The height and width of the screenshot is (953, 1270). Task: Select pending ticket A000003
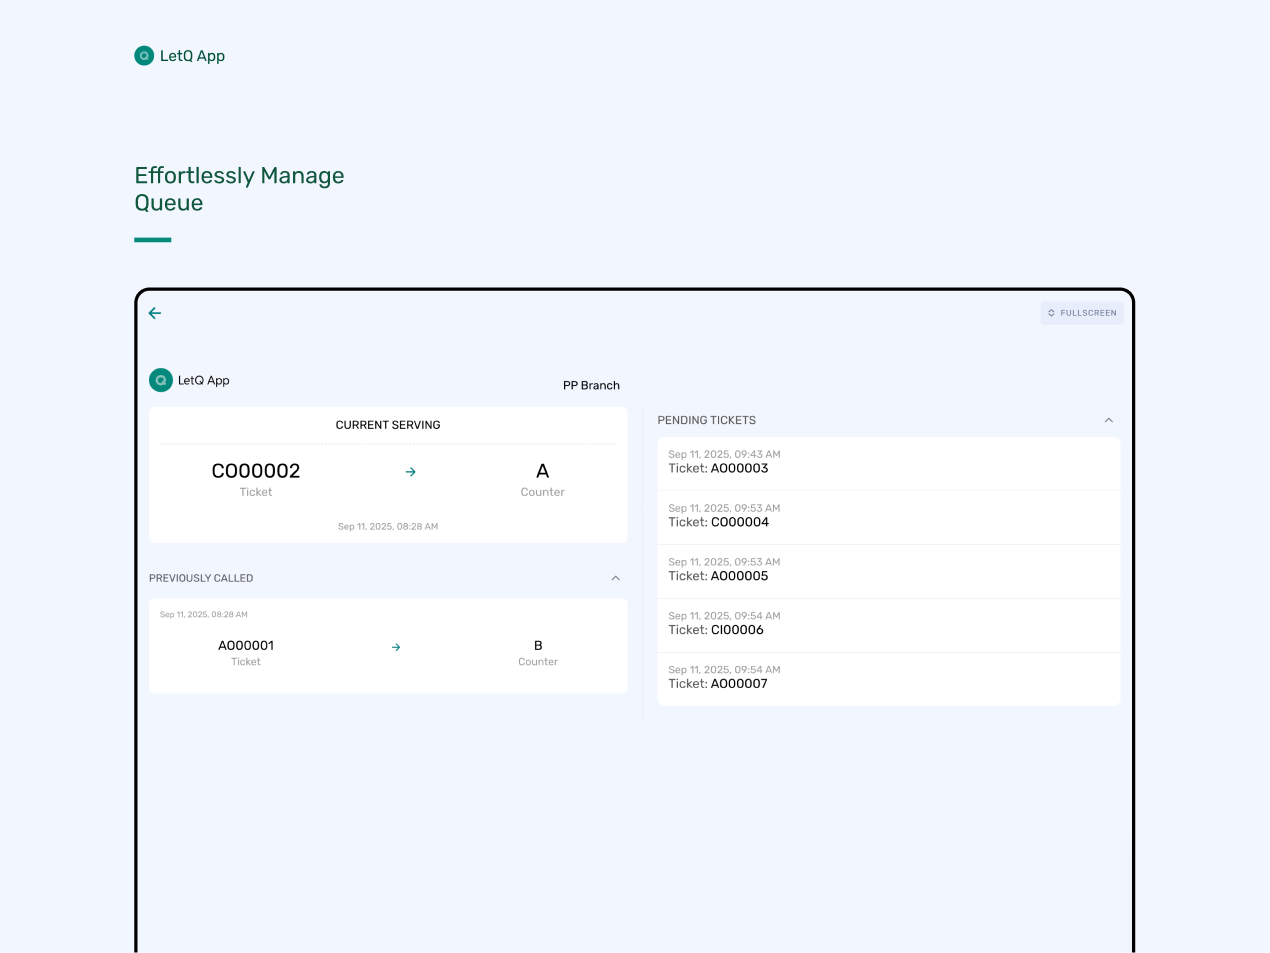pyautogui.click(x=888, y=463)
